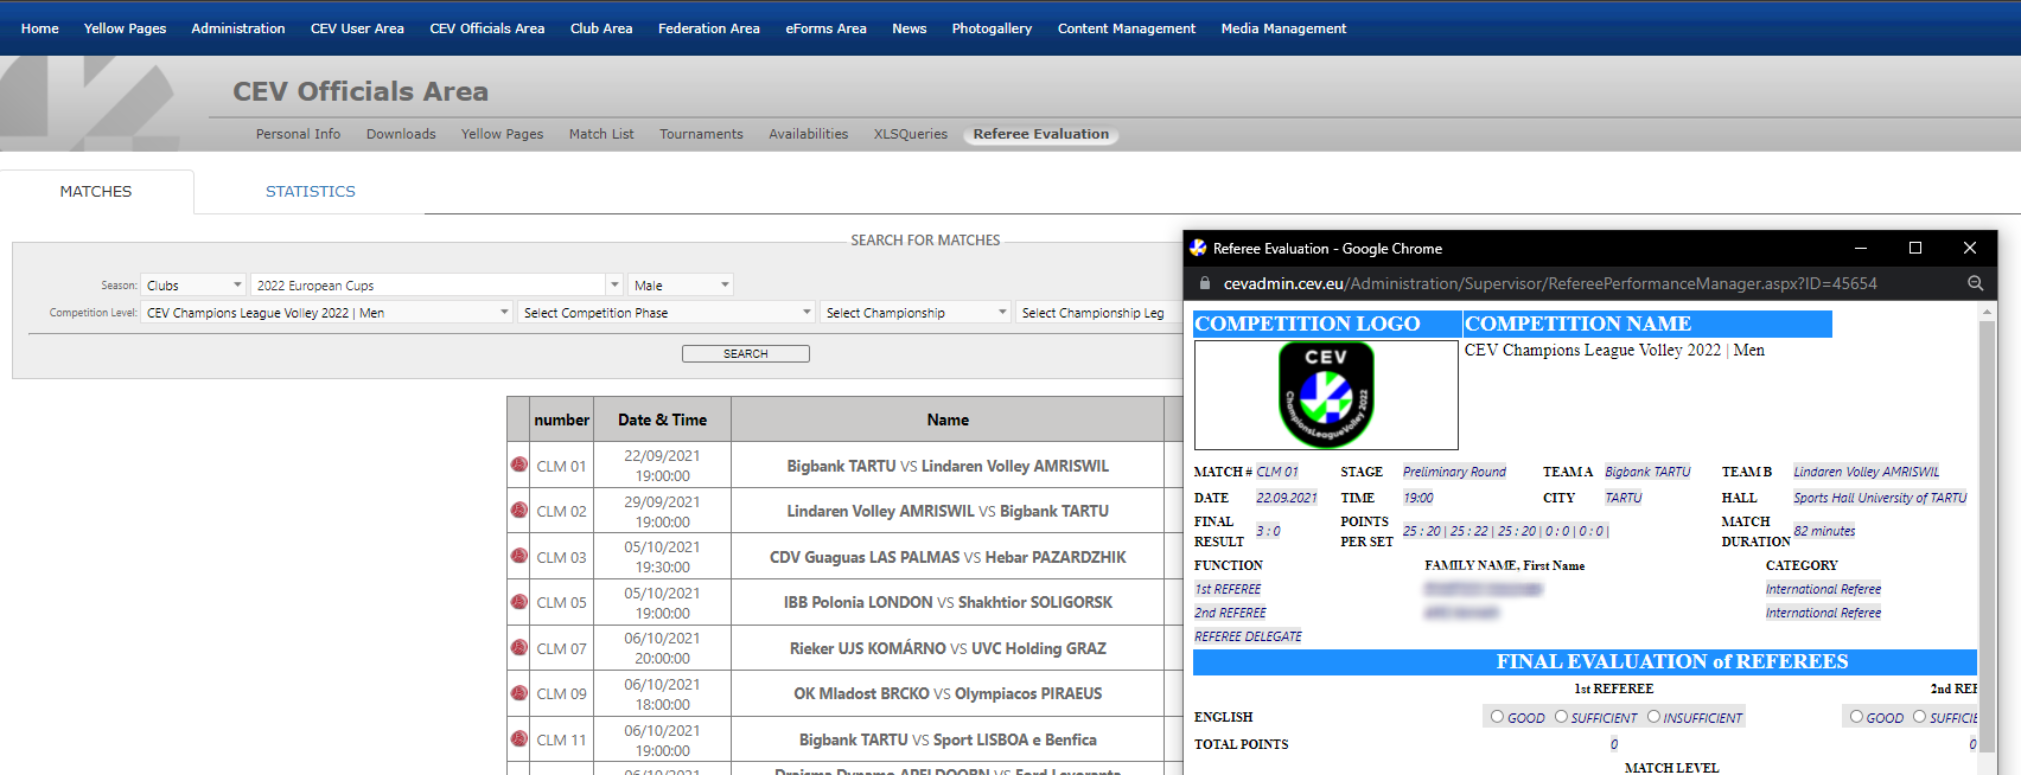Screen dimensions: 2021x775
Task: Open Home in top navigation
Action: (x=40, y=28)
